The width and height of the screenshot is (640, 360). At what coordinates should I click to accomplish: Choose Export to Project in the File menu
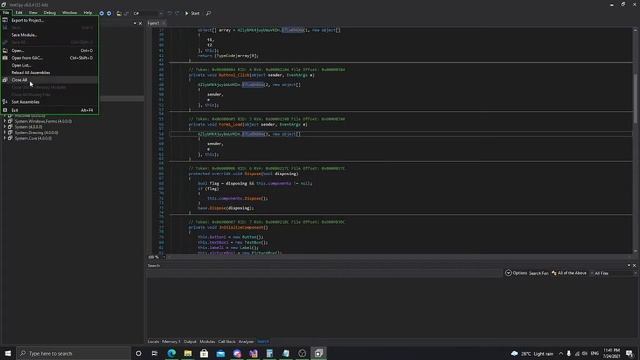49,20
